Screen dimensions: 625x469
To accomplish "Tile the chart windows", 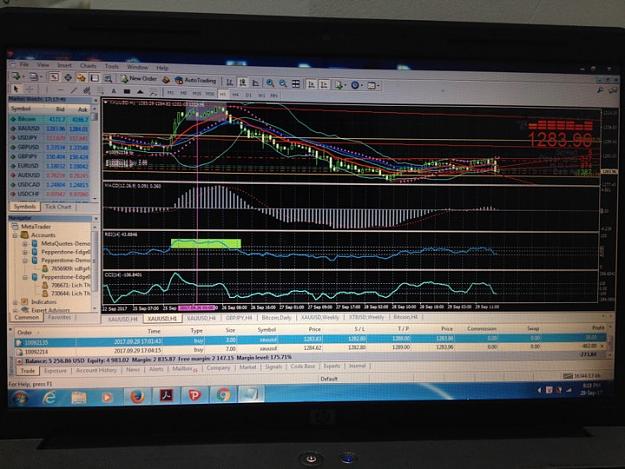I will pyautogui.click(x=296, y=84).
